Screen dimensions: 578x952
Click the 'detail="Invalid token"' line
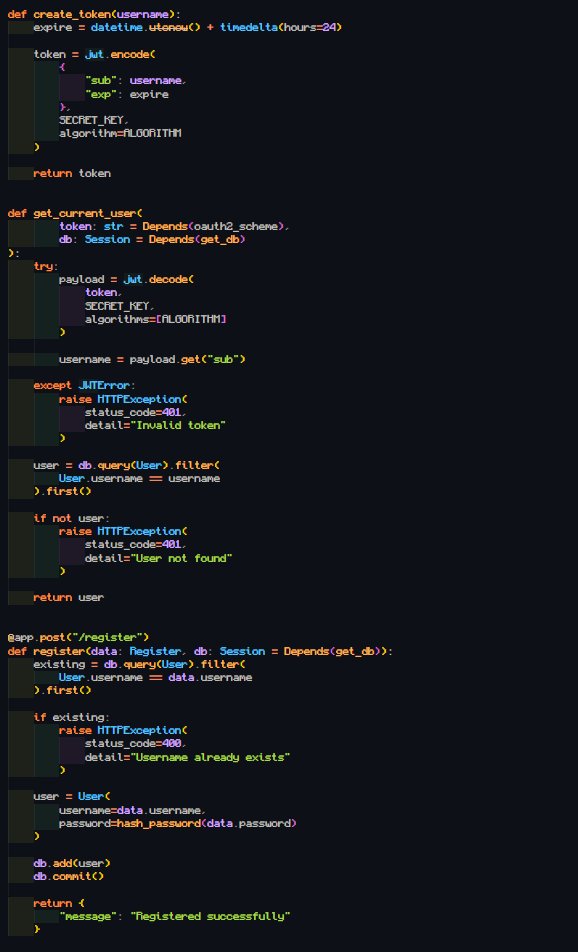[155, 425]
